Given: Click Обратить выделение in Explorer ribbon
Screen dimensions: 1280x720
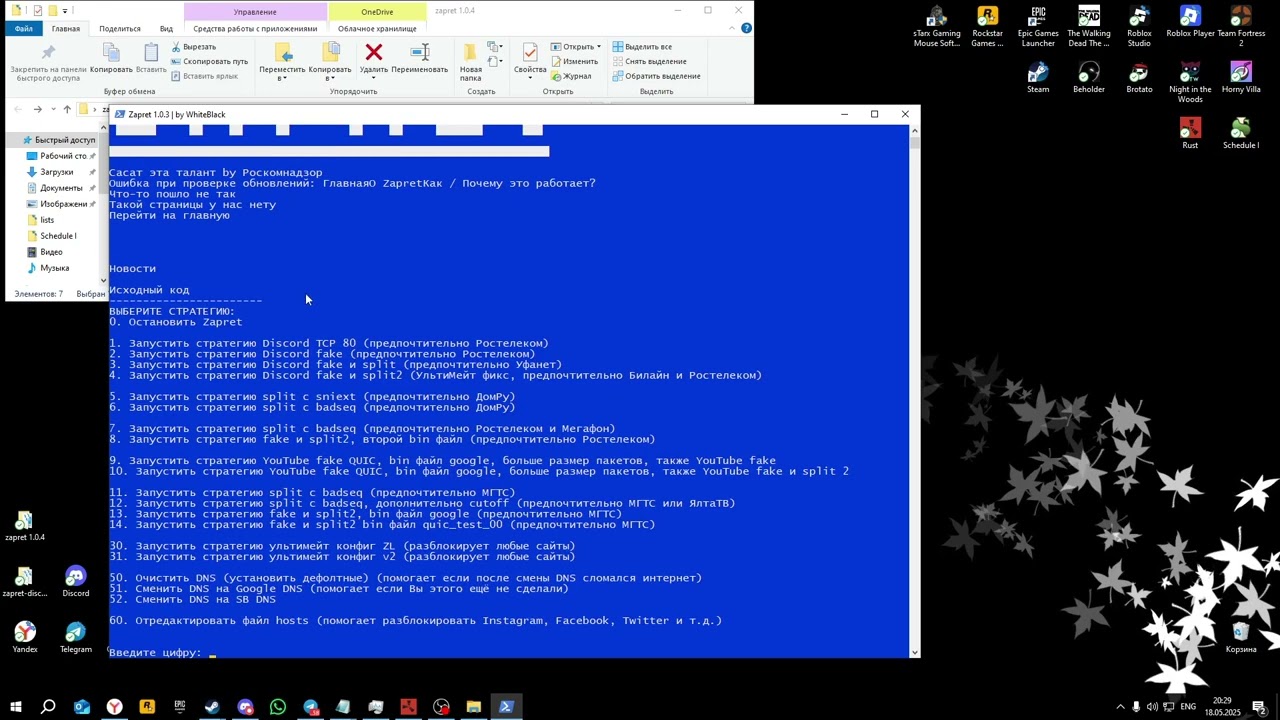Looking at the screenshot, I should pos(656,76).
